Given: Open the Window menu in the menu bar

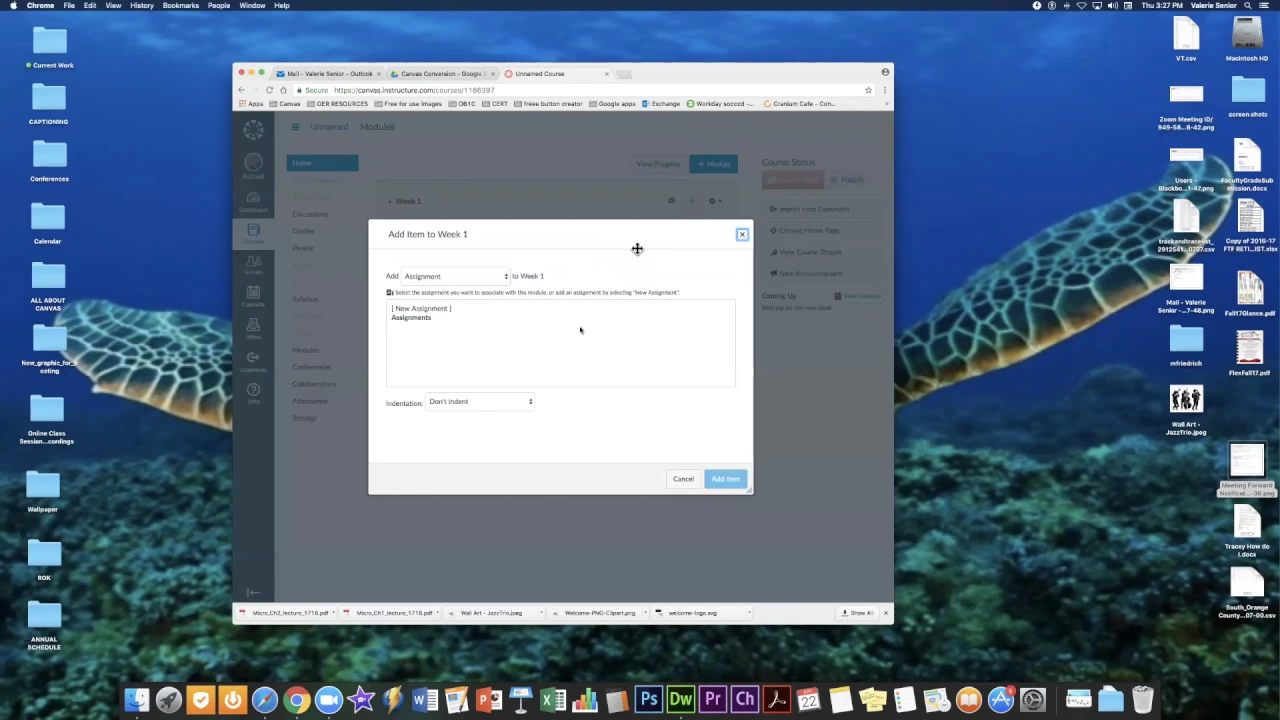Looking at the screenshot, I should pos(252,6).
